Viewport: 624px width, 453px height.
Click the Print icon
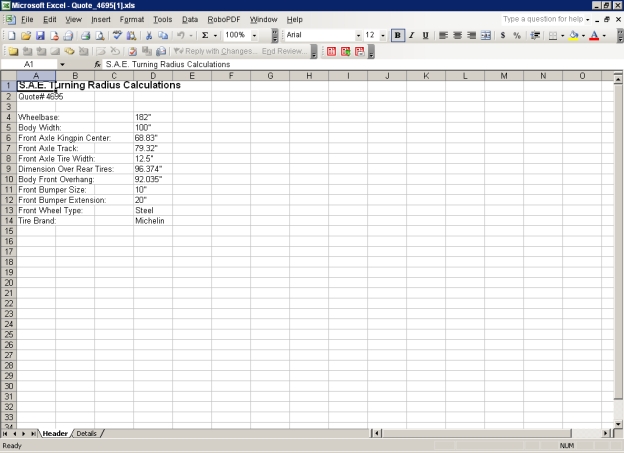(86, 36)
